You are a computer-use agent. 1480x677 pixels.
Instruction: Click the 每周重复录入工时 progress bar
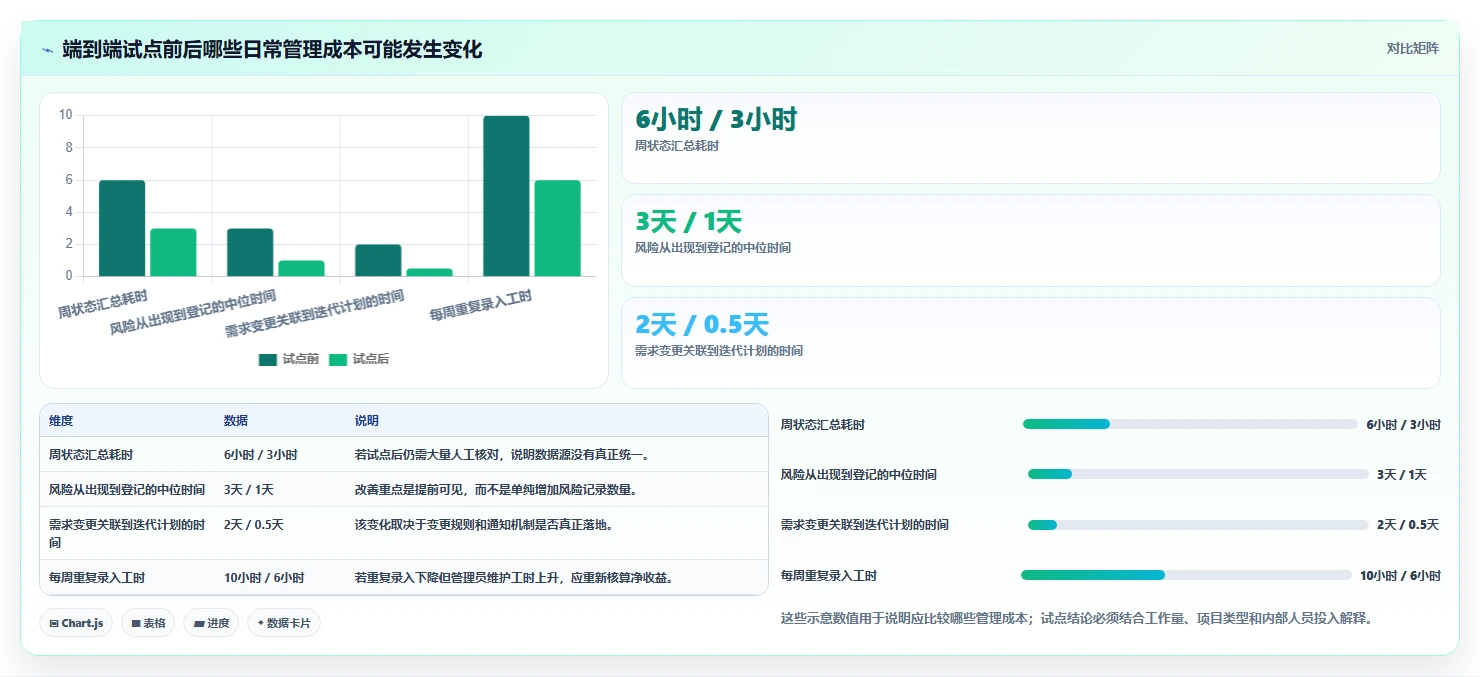1186,575
